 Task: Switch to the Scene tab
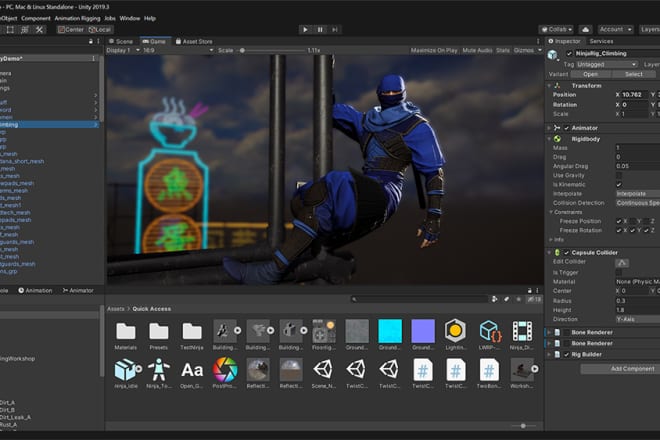click(121, 42)
